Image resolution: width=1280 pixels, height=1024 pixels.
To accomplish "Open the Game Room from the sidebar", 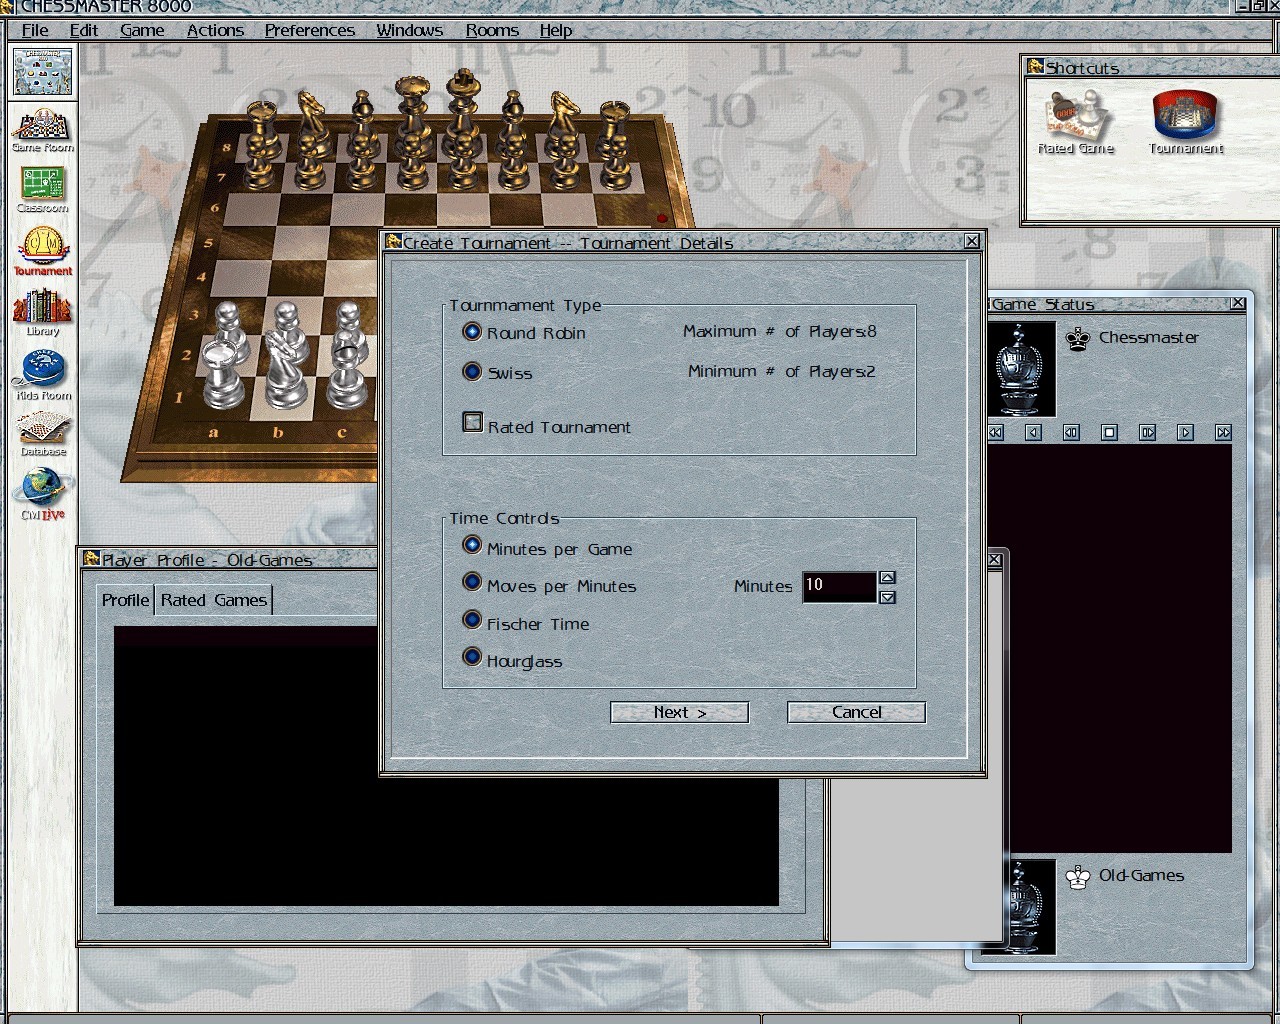I will tap(42, 131).
